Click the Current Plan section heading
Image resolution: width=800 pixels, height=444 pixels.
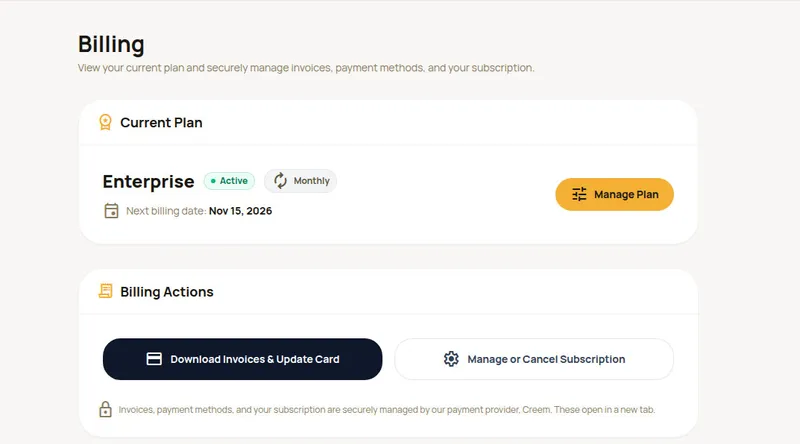tap(161, 122)
